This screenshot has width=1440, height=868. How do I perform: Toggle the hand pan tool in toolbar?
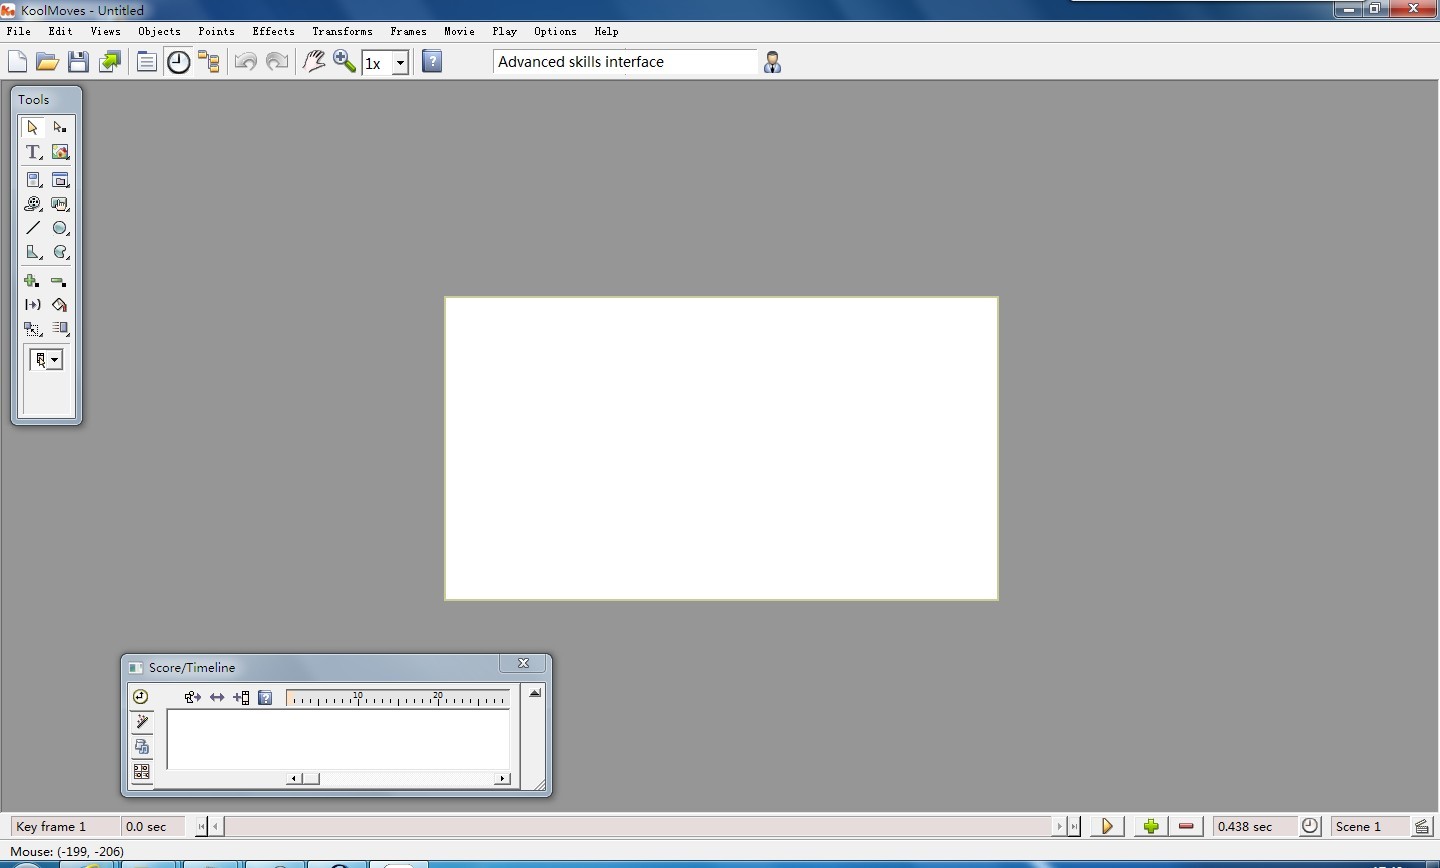(314, 62)
